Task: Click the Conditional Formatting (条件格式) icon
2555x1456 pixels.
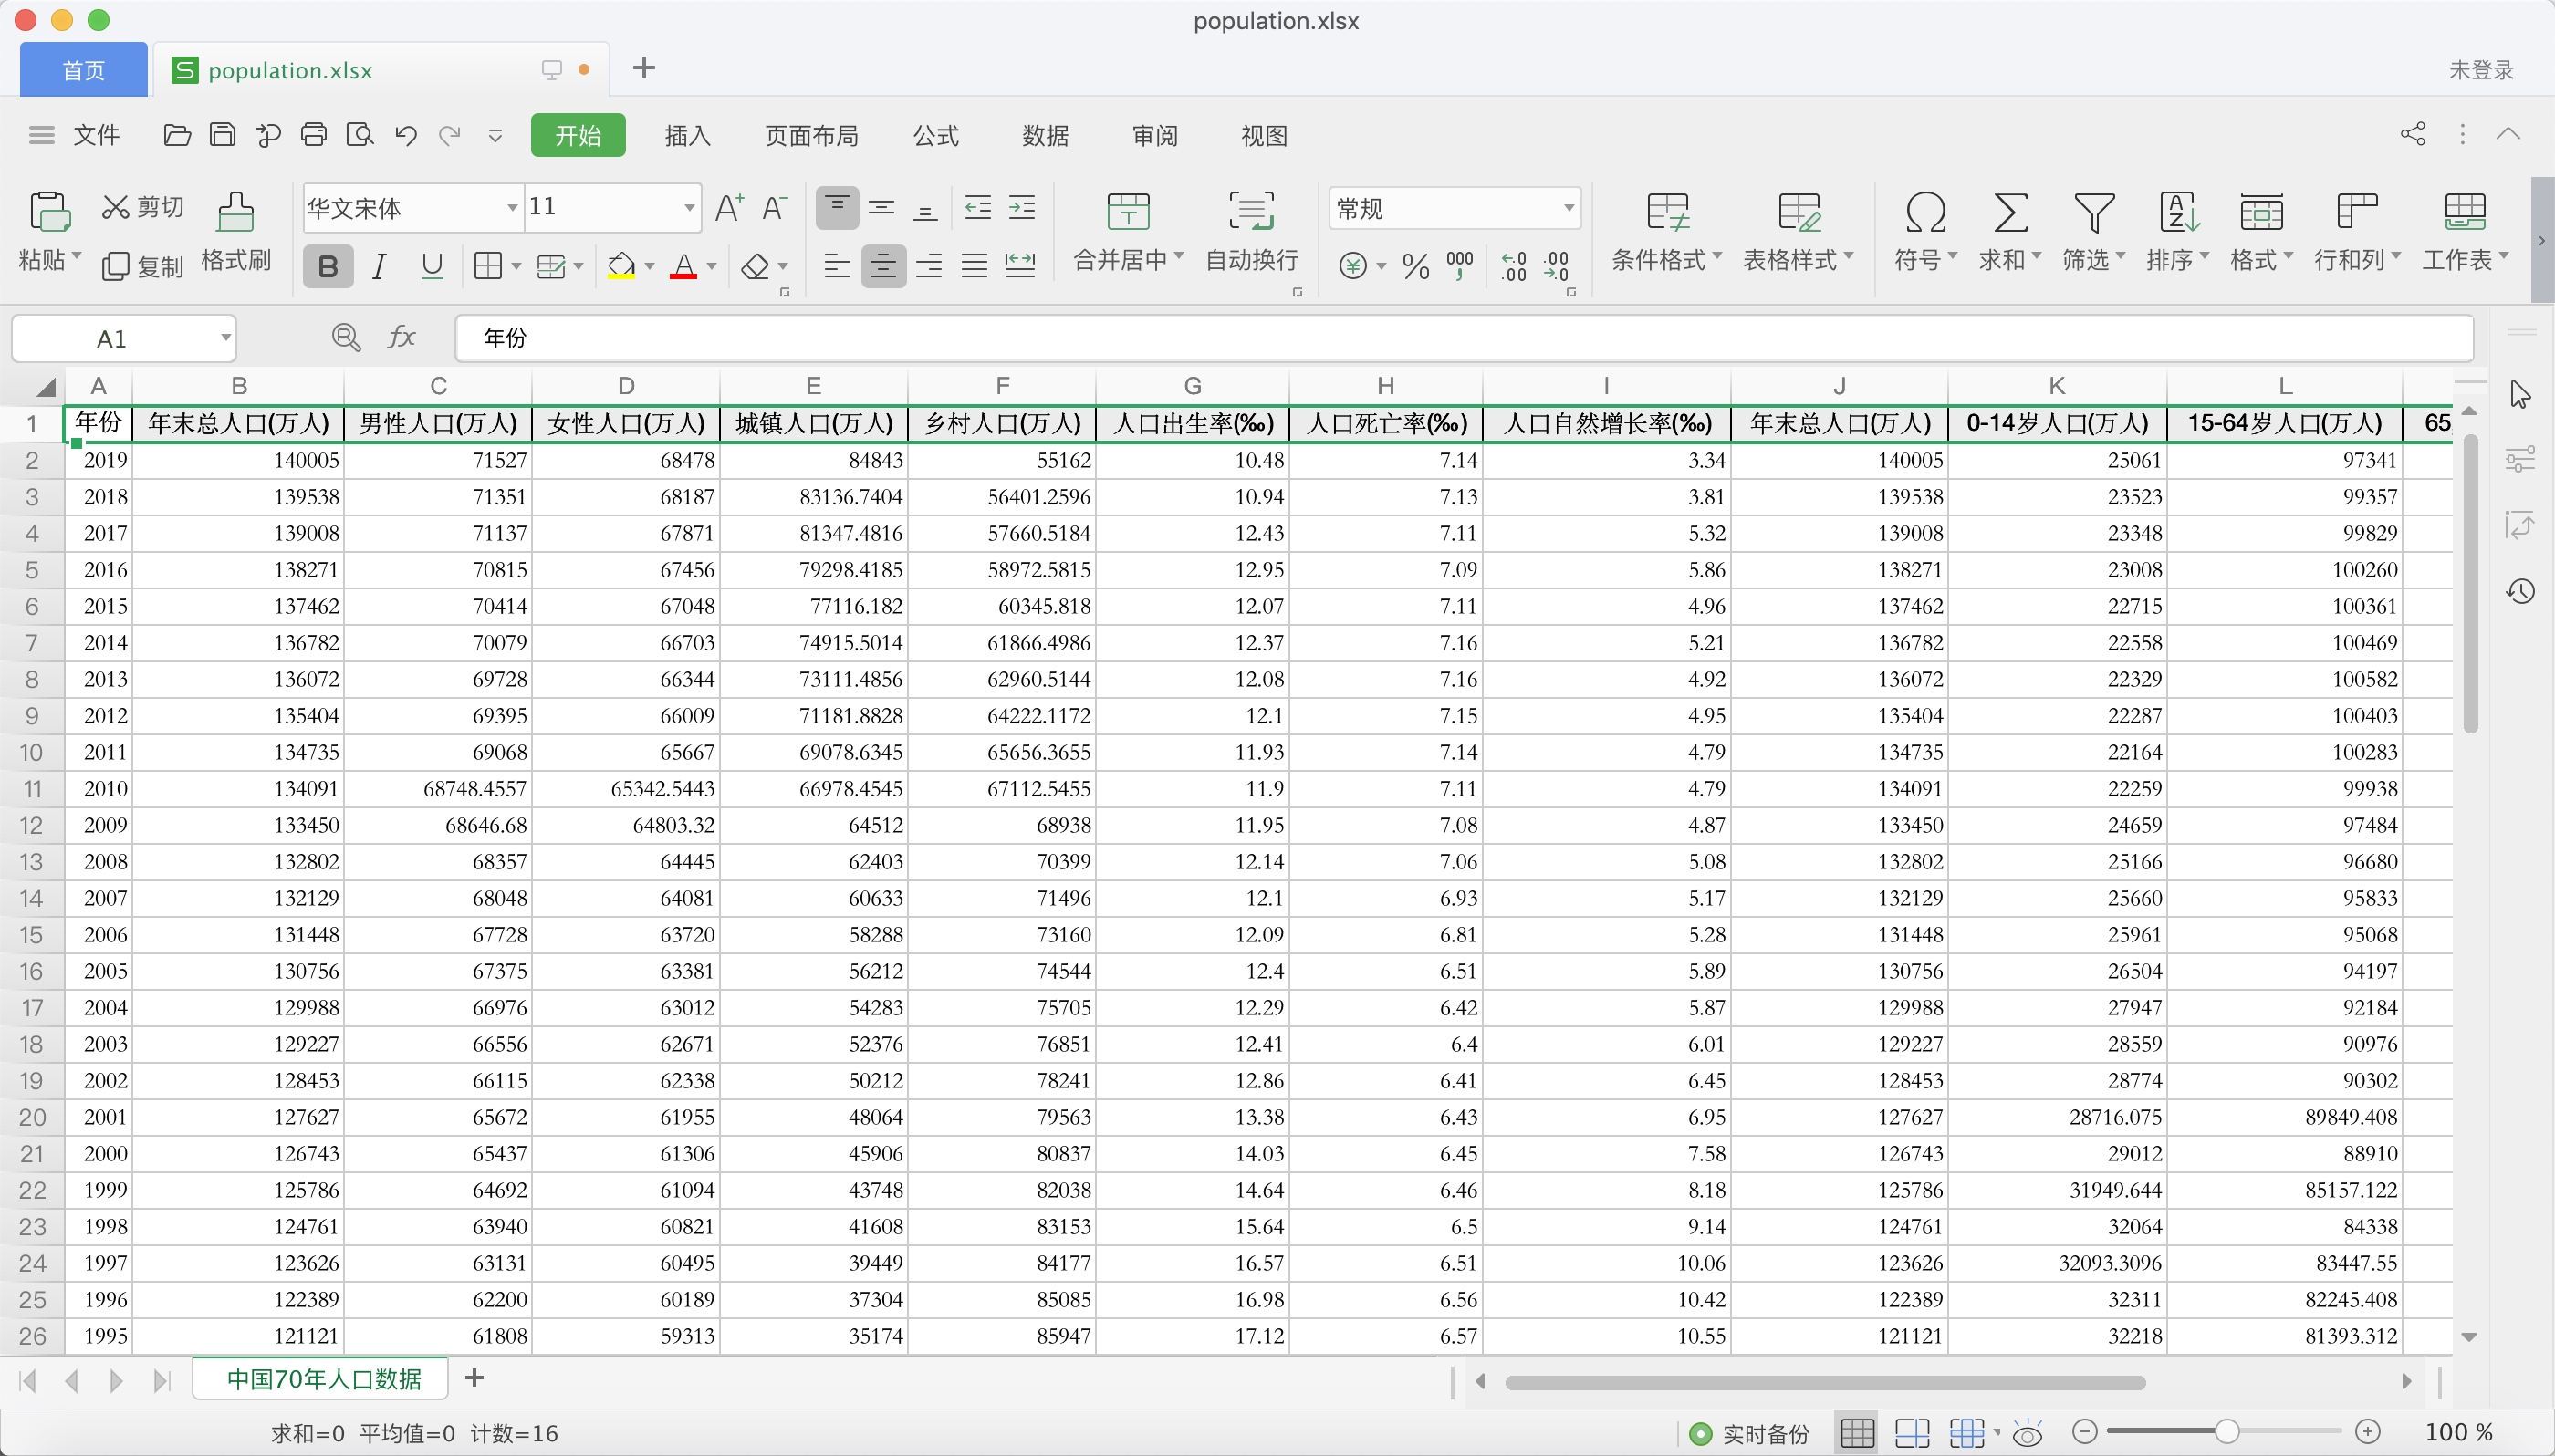Action: click(1666, 213)
